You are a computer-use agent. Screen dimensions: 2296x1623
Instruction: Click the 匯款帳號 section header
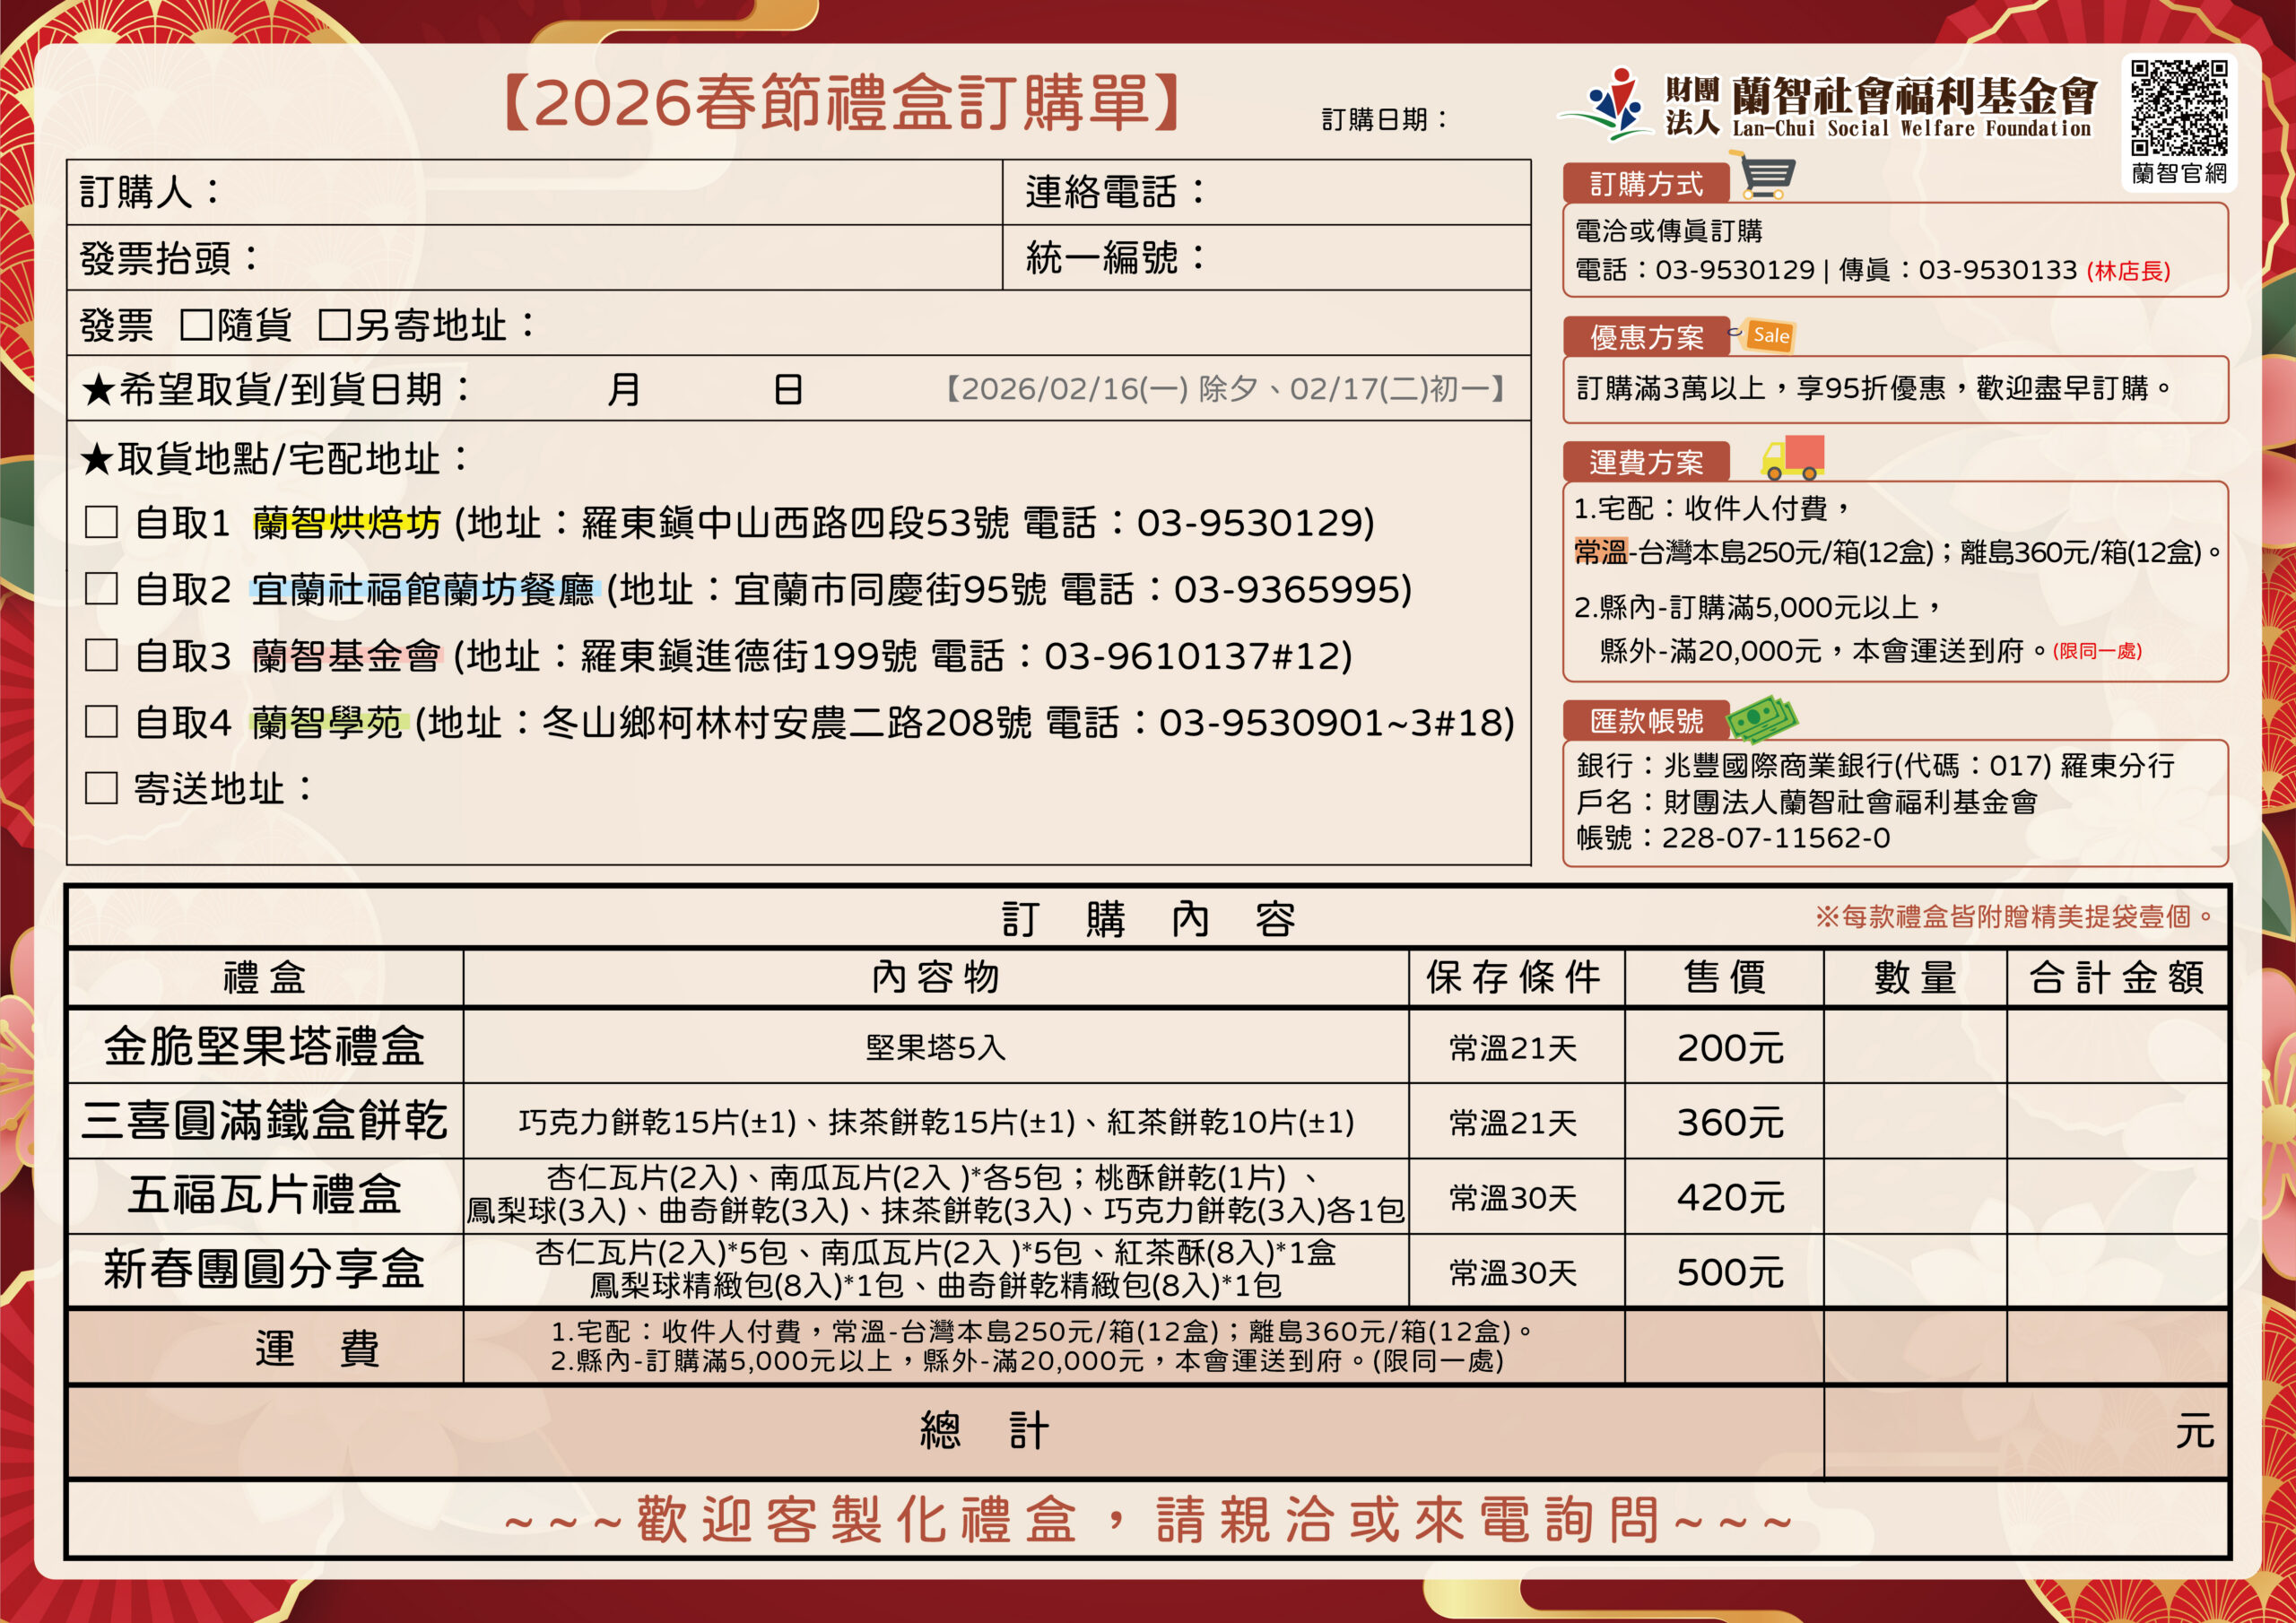[x=1646, y=720]
